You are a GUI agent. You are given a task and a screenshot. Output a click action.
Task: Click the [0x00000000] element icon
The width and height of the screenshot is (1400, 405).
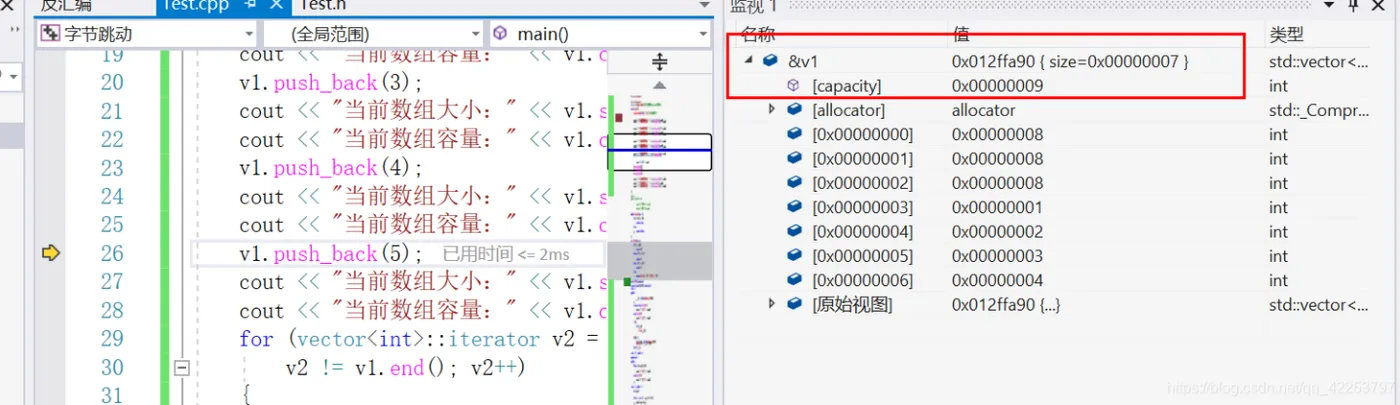[794, 134]
